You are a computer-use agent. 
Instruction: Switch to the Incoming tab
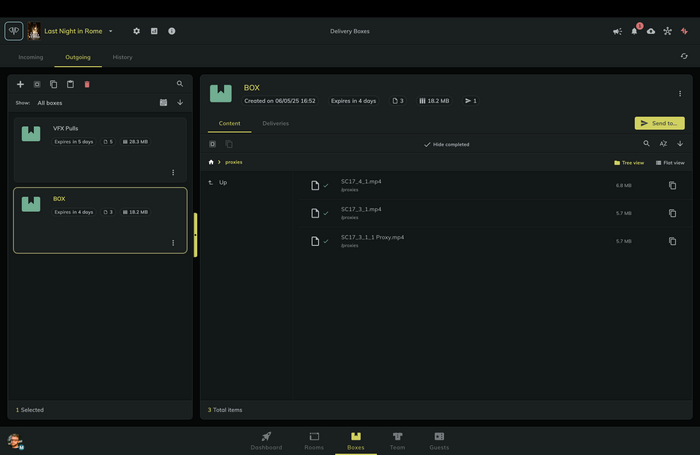coord(31,57)
